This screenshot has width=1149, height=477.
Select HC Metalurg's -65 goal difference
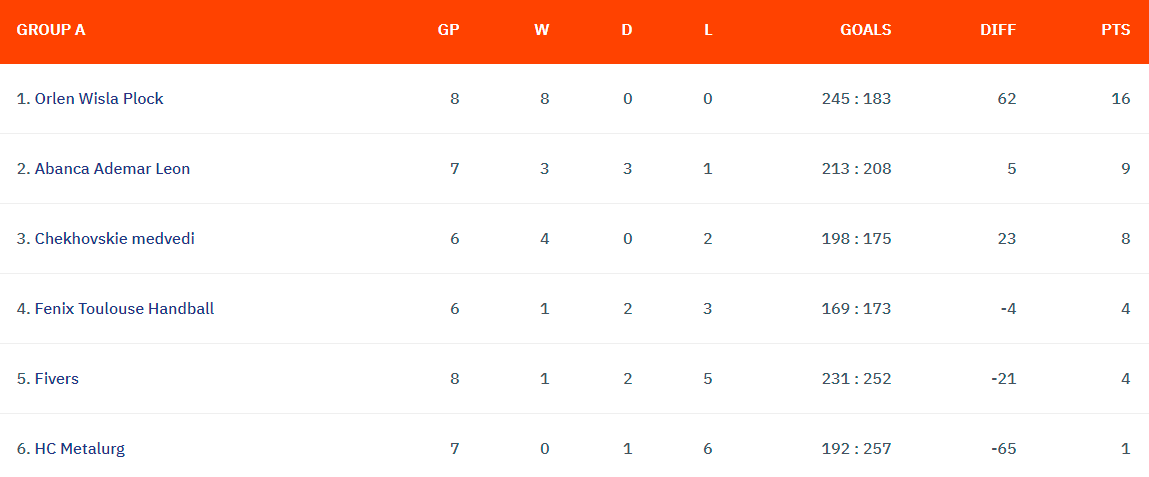pyautogui.click(x=1002, y=448)
